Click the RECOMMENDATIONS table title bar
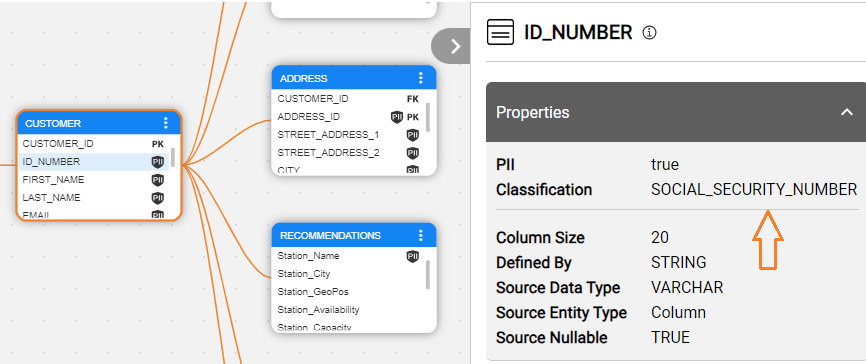Image resolution: width=866 pixels, height=364 pixels. pyautogui.click(x=354, y=235)
